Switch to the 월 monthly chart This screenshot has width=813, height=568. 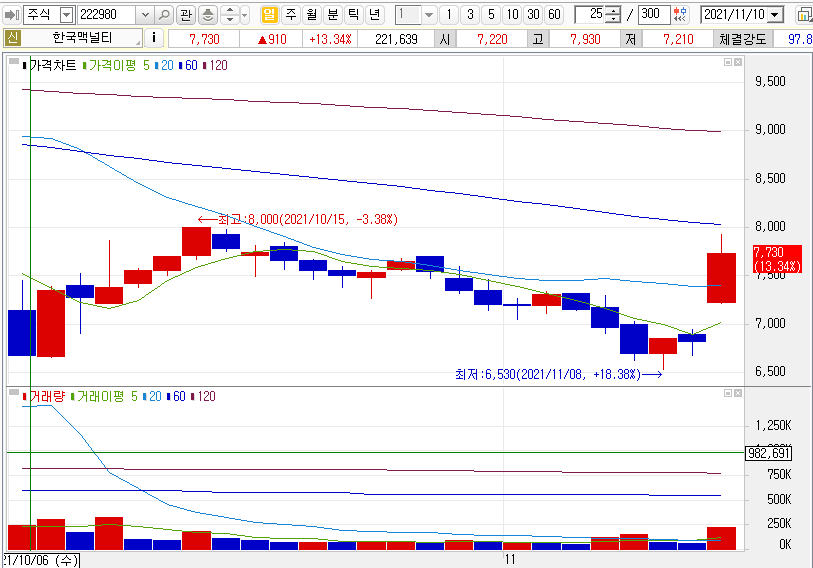point(312,15)
